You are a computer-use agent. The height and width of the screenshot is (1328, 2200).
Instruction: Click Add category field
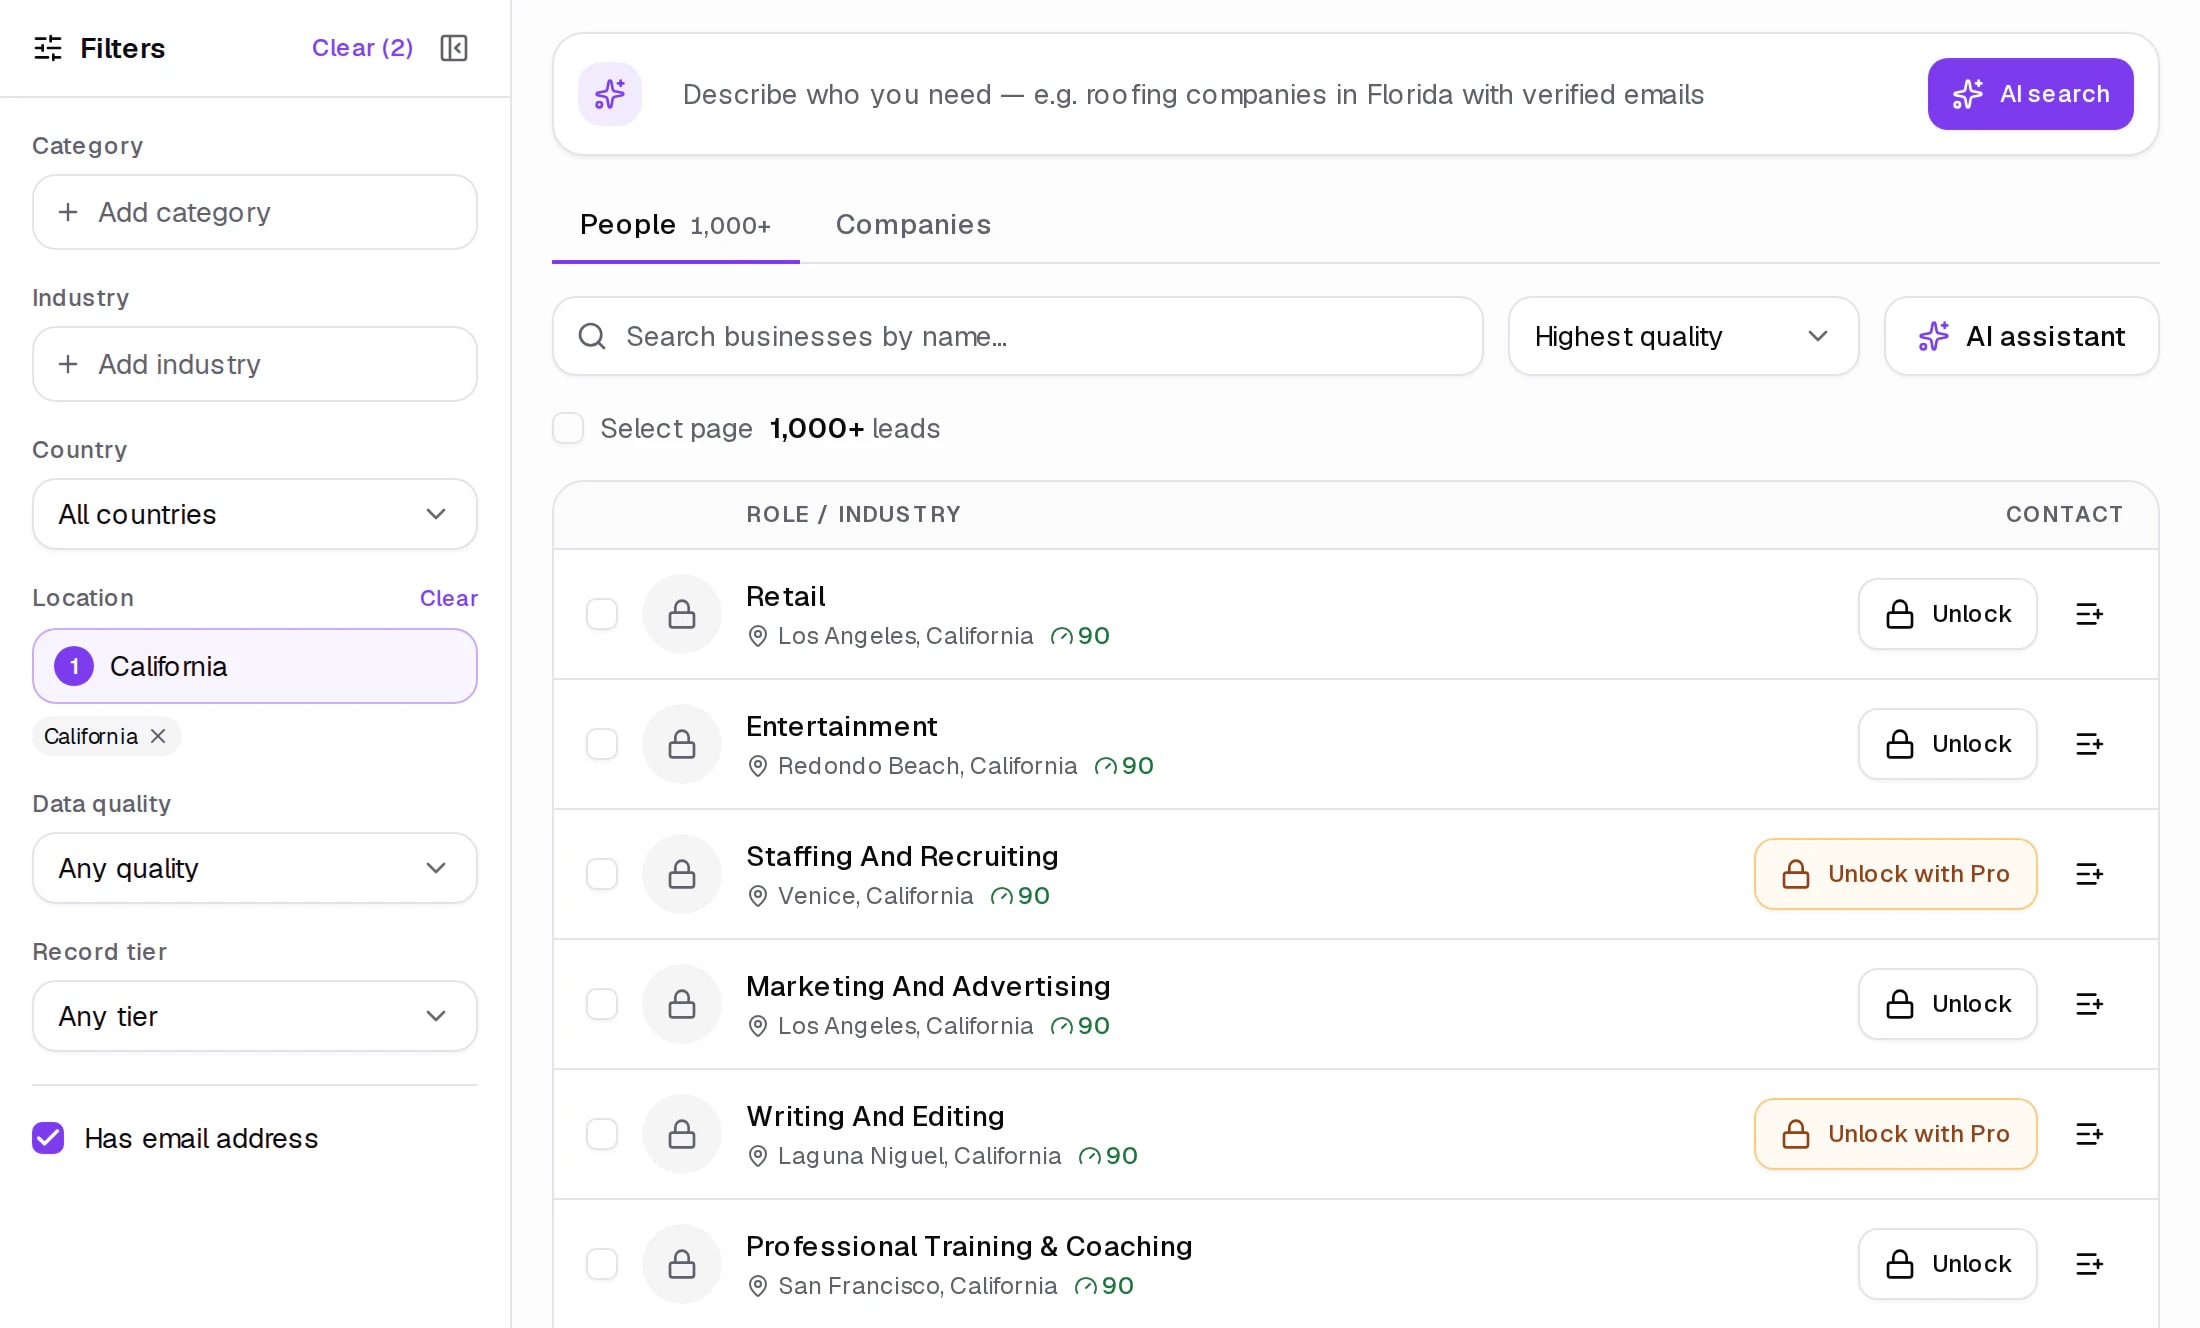click(x=255, y=212)
